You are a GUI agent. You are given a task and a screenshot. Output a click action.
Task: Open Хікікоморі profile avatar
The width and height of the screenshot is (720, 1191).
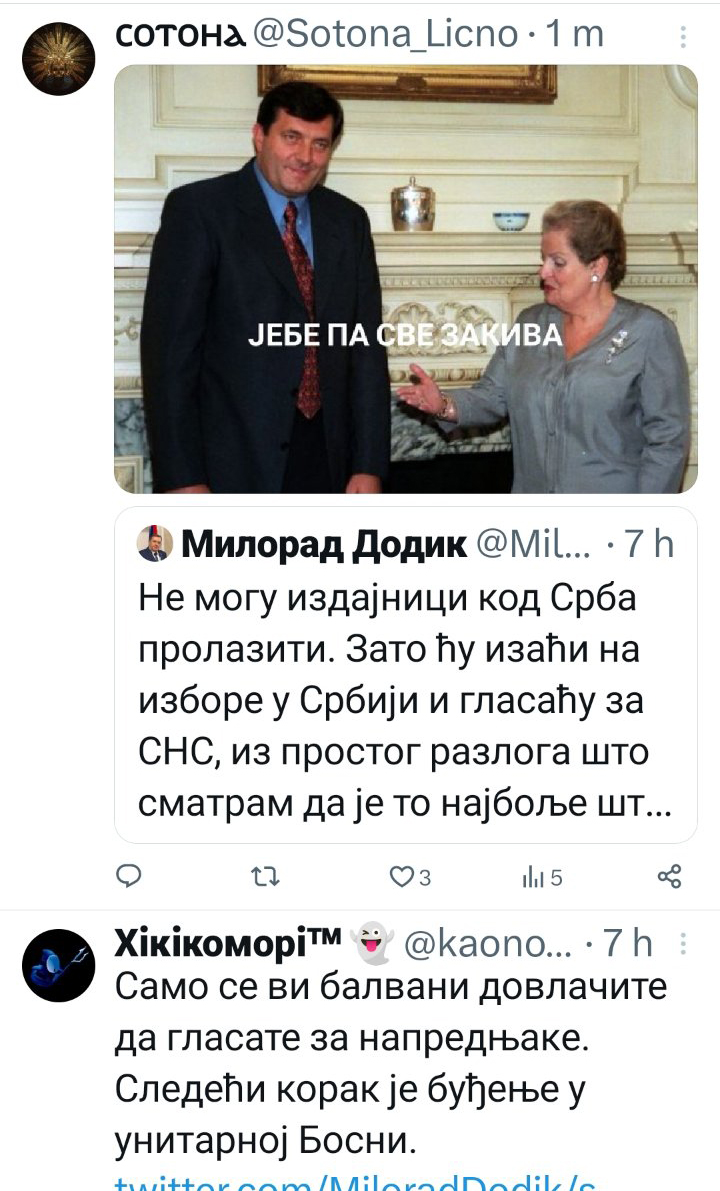(58, 965)
